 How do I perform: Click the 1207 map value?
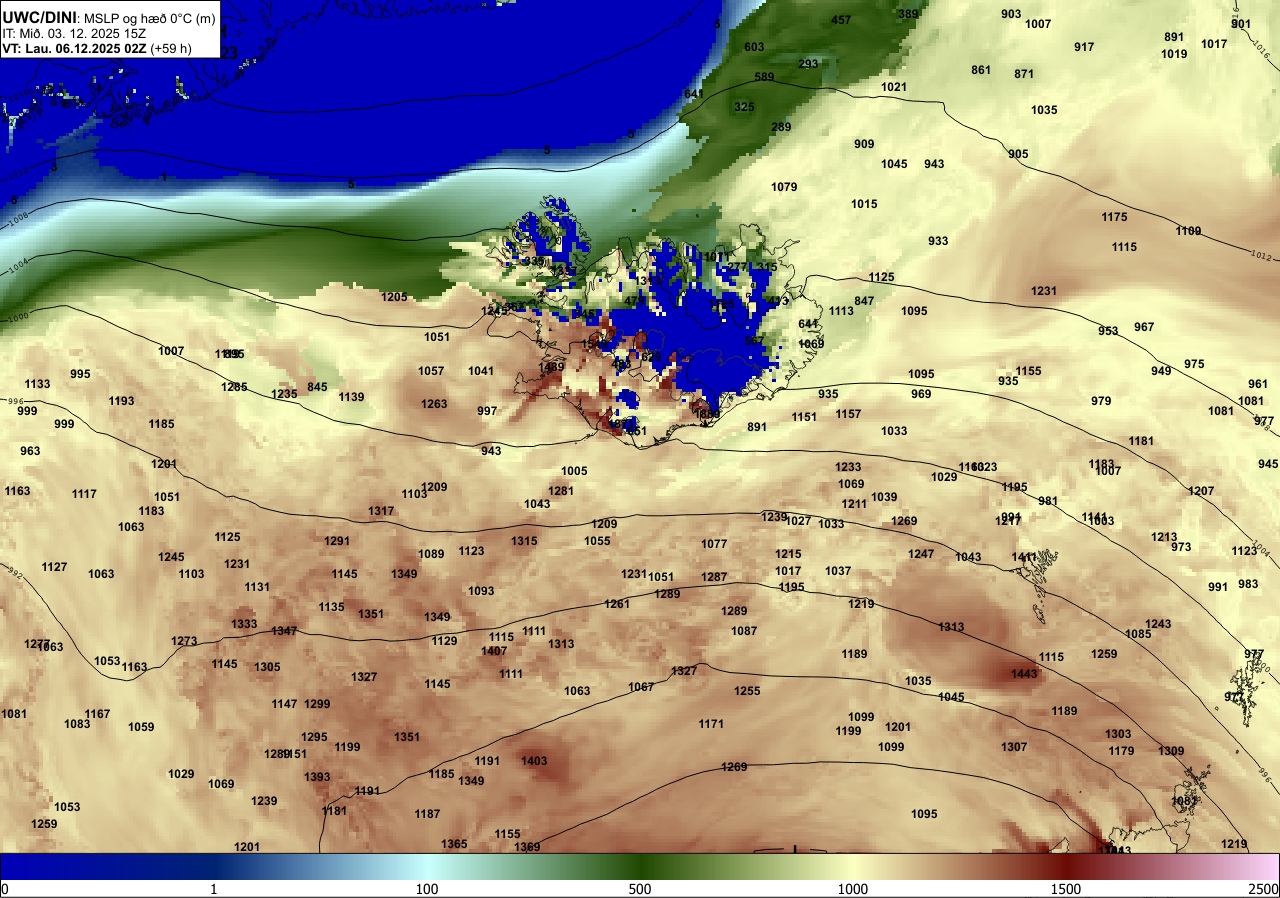coord(1201,491)
